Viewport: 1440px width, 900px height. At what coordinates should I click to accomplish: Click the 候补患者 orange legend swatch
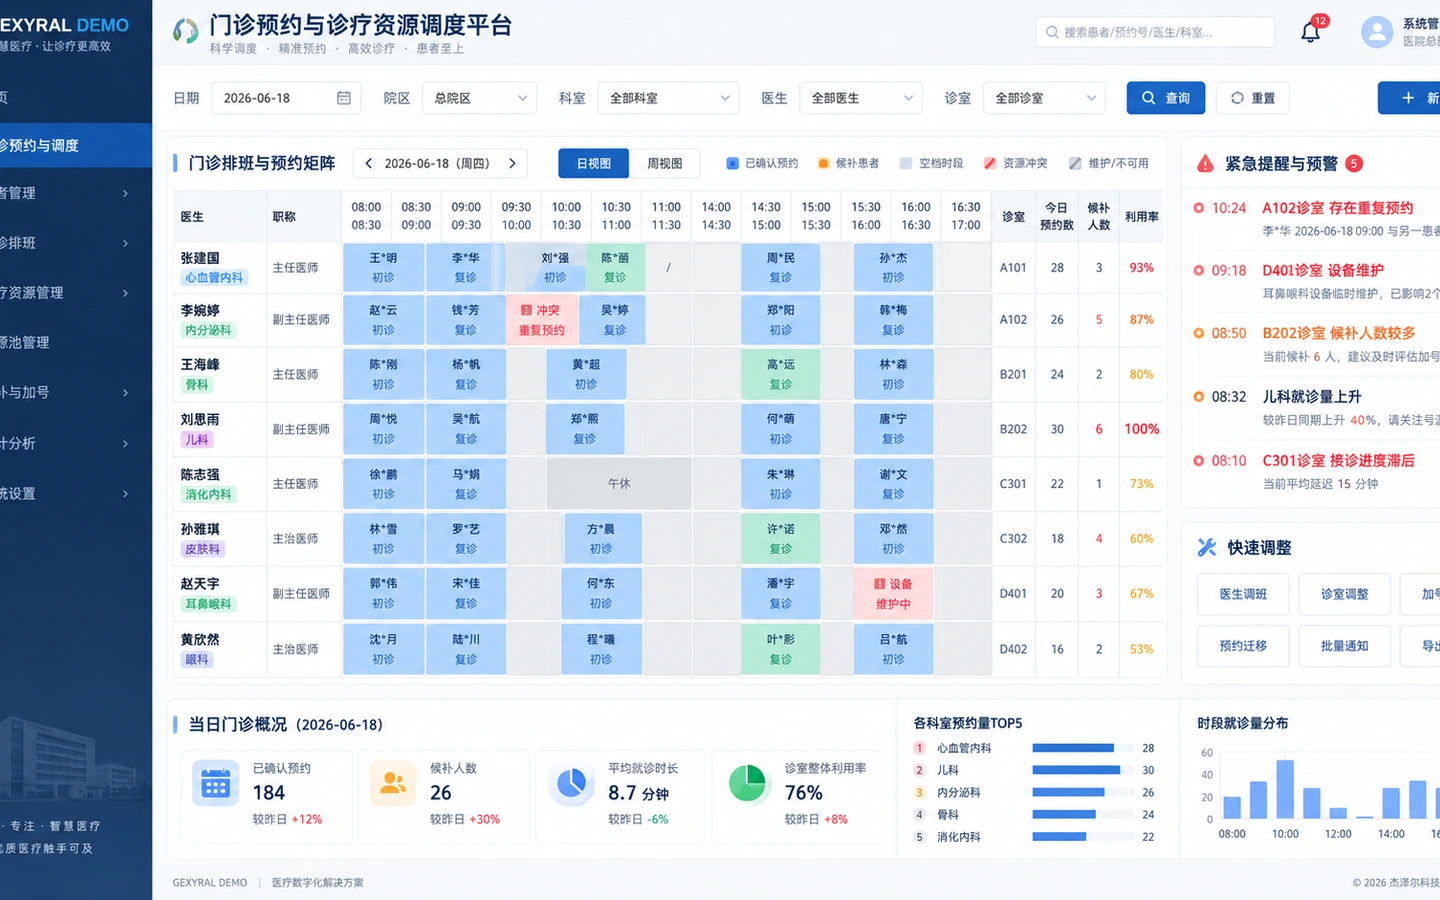[x=823, y=163]
